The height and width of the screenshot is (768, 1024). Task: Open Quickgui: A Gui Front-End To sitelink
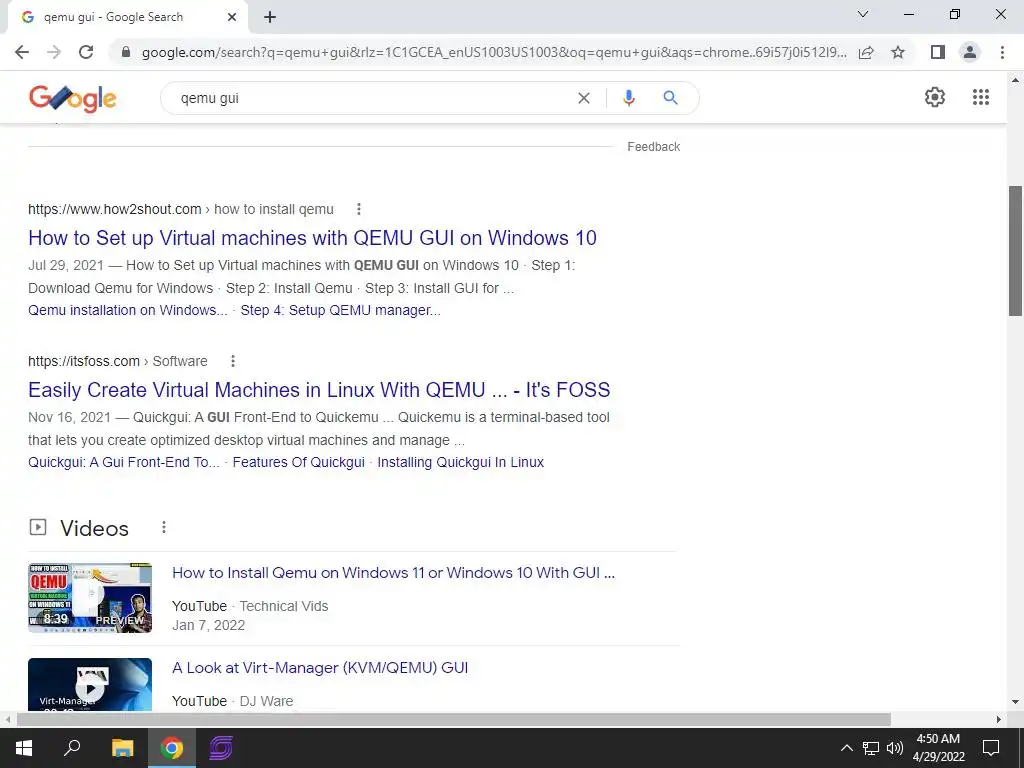click(x=123, y=462)
